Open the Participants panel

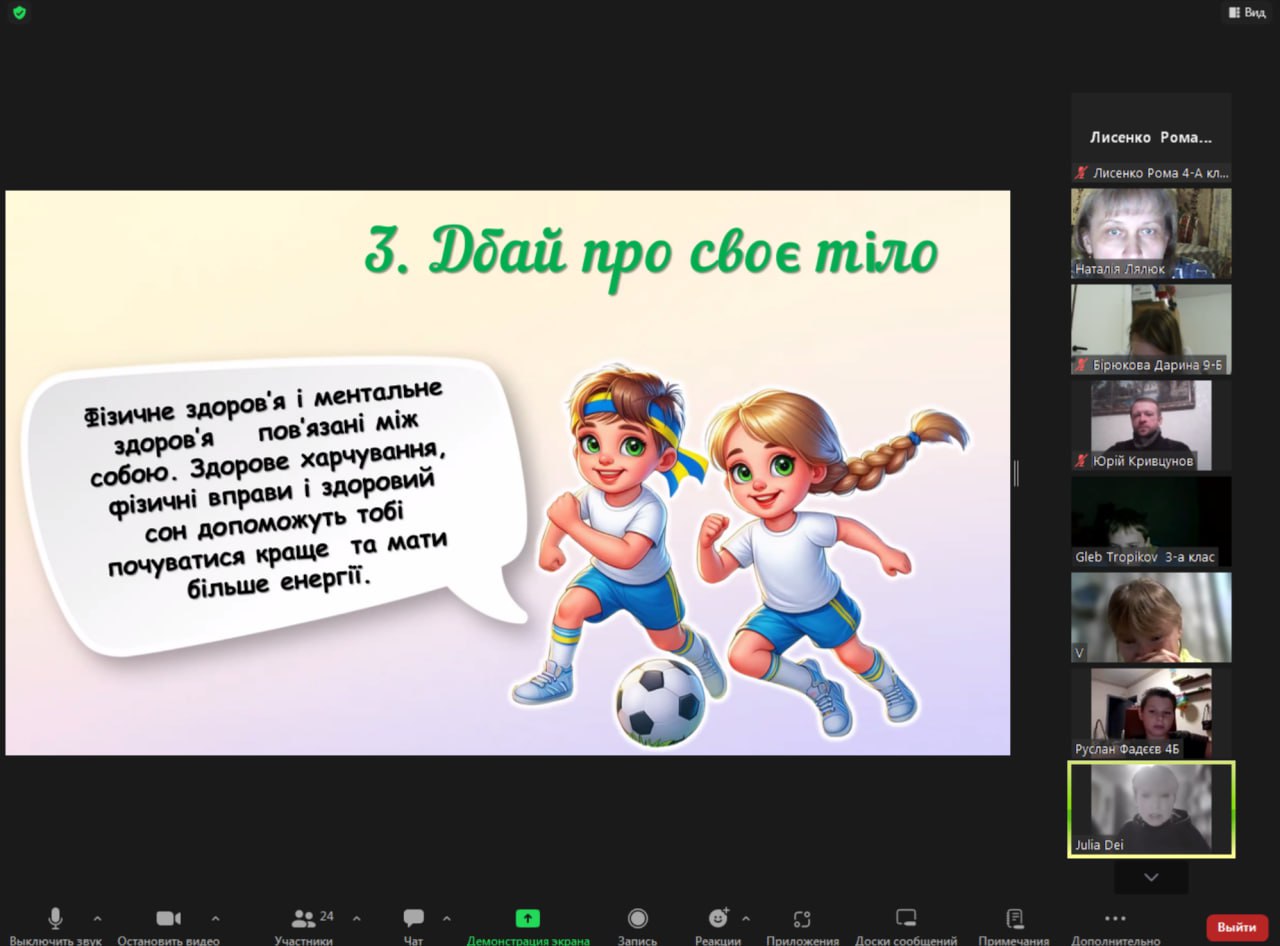[x=304, y=919]
